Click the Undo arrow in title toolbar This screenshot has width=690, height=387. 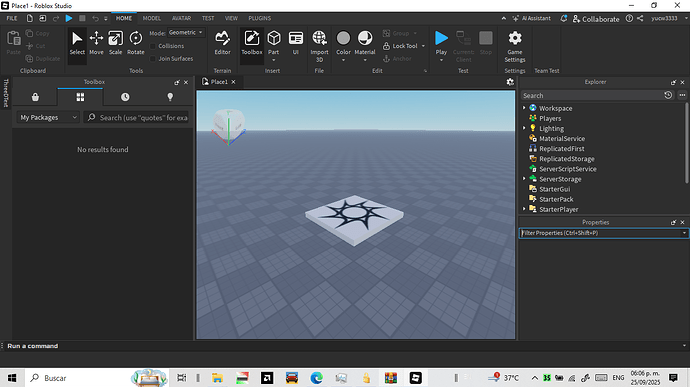coord(95,18)
